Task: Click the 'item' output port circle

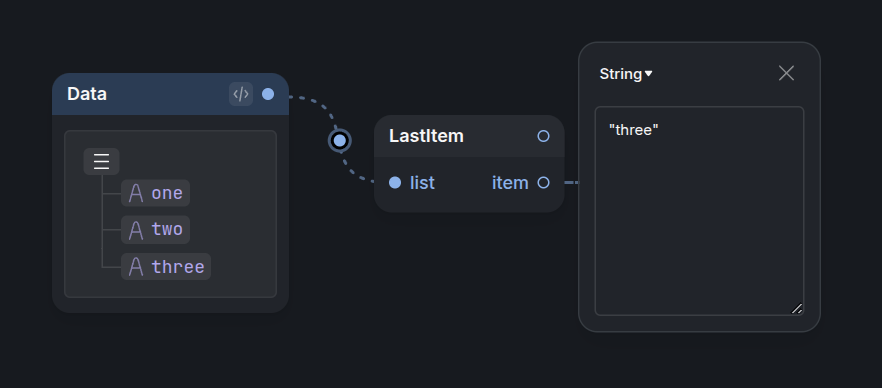Action: [543, 183]
